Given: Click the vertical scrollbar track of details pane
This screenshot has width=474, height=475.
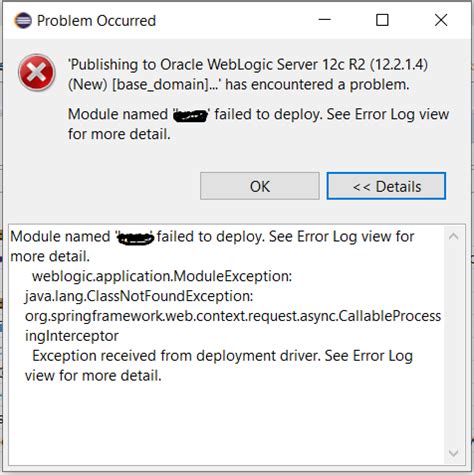Looking at the screenshot, I should pyautogui.click(x=453, y=345).
